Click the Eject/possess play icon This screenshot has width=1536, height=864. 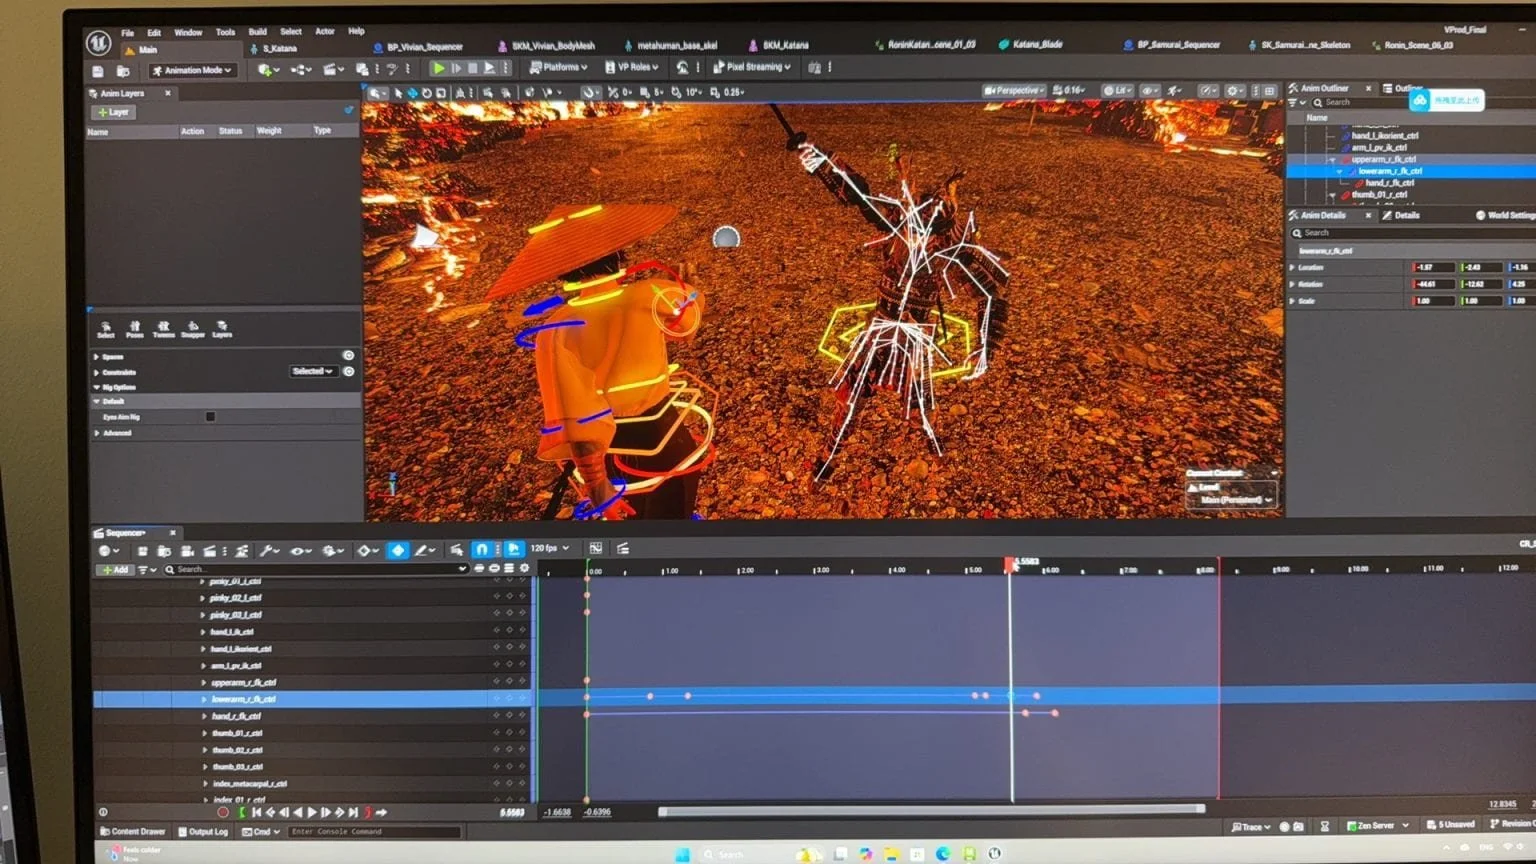coord(489,68)
